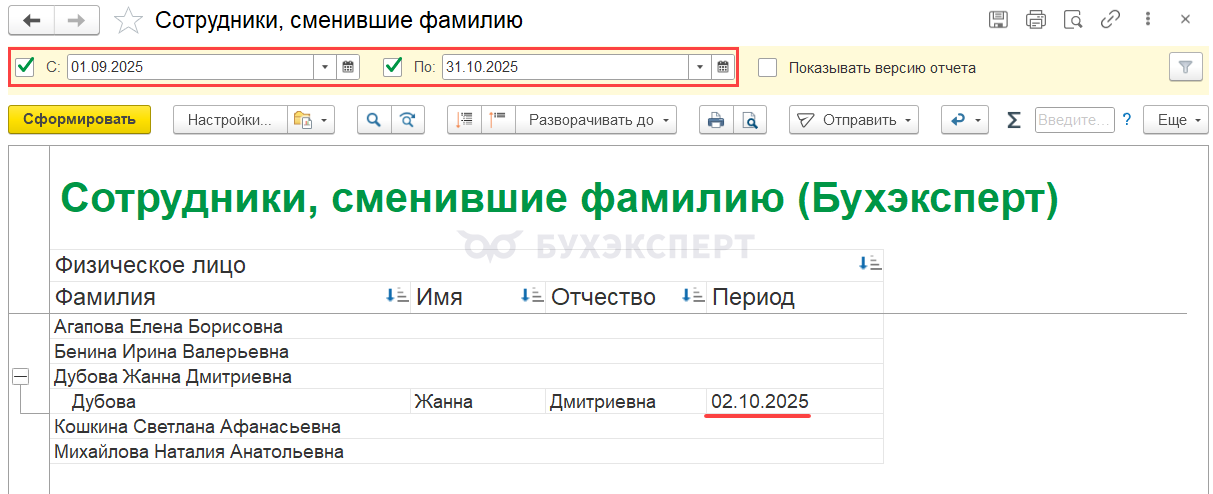
Task: Enable Показывать версию отчета checkbox
Action: click(x=767, y=68)
